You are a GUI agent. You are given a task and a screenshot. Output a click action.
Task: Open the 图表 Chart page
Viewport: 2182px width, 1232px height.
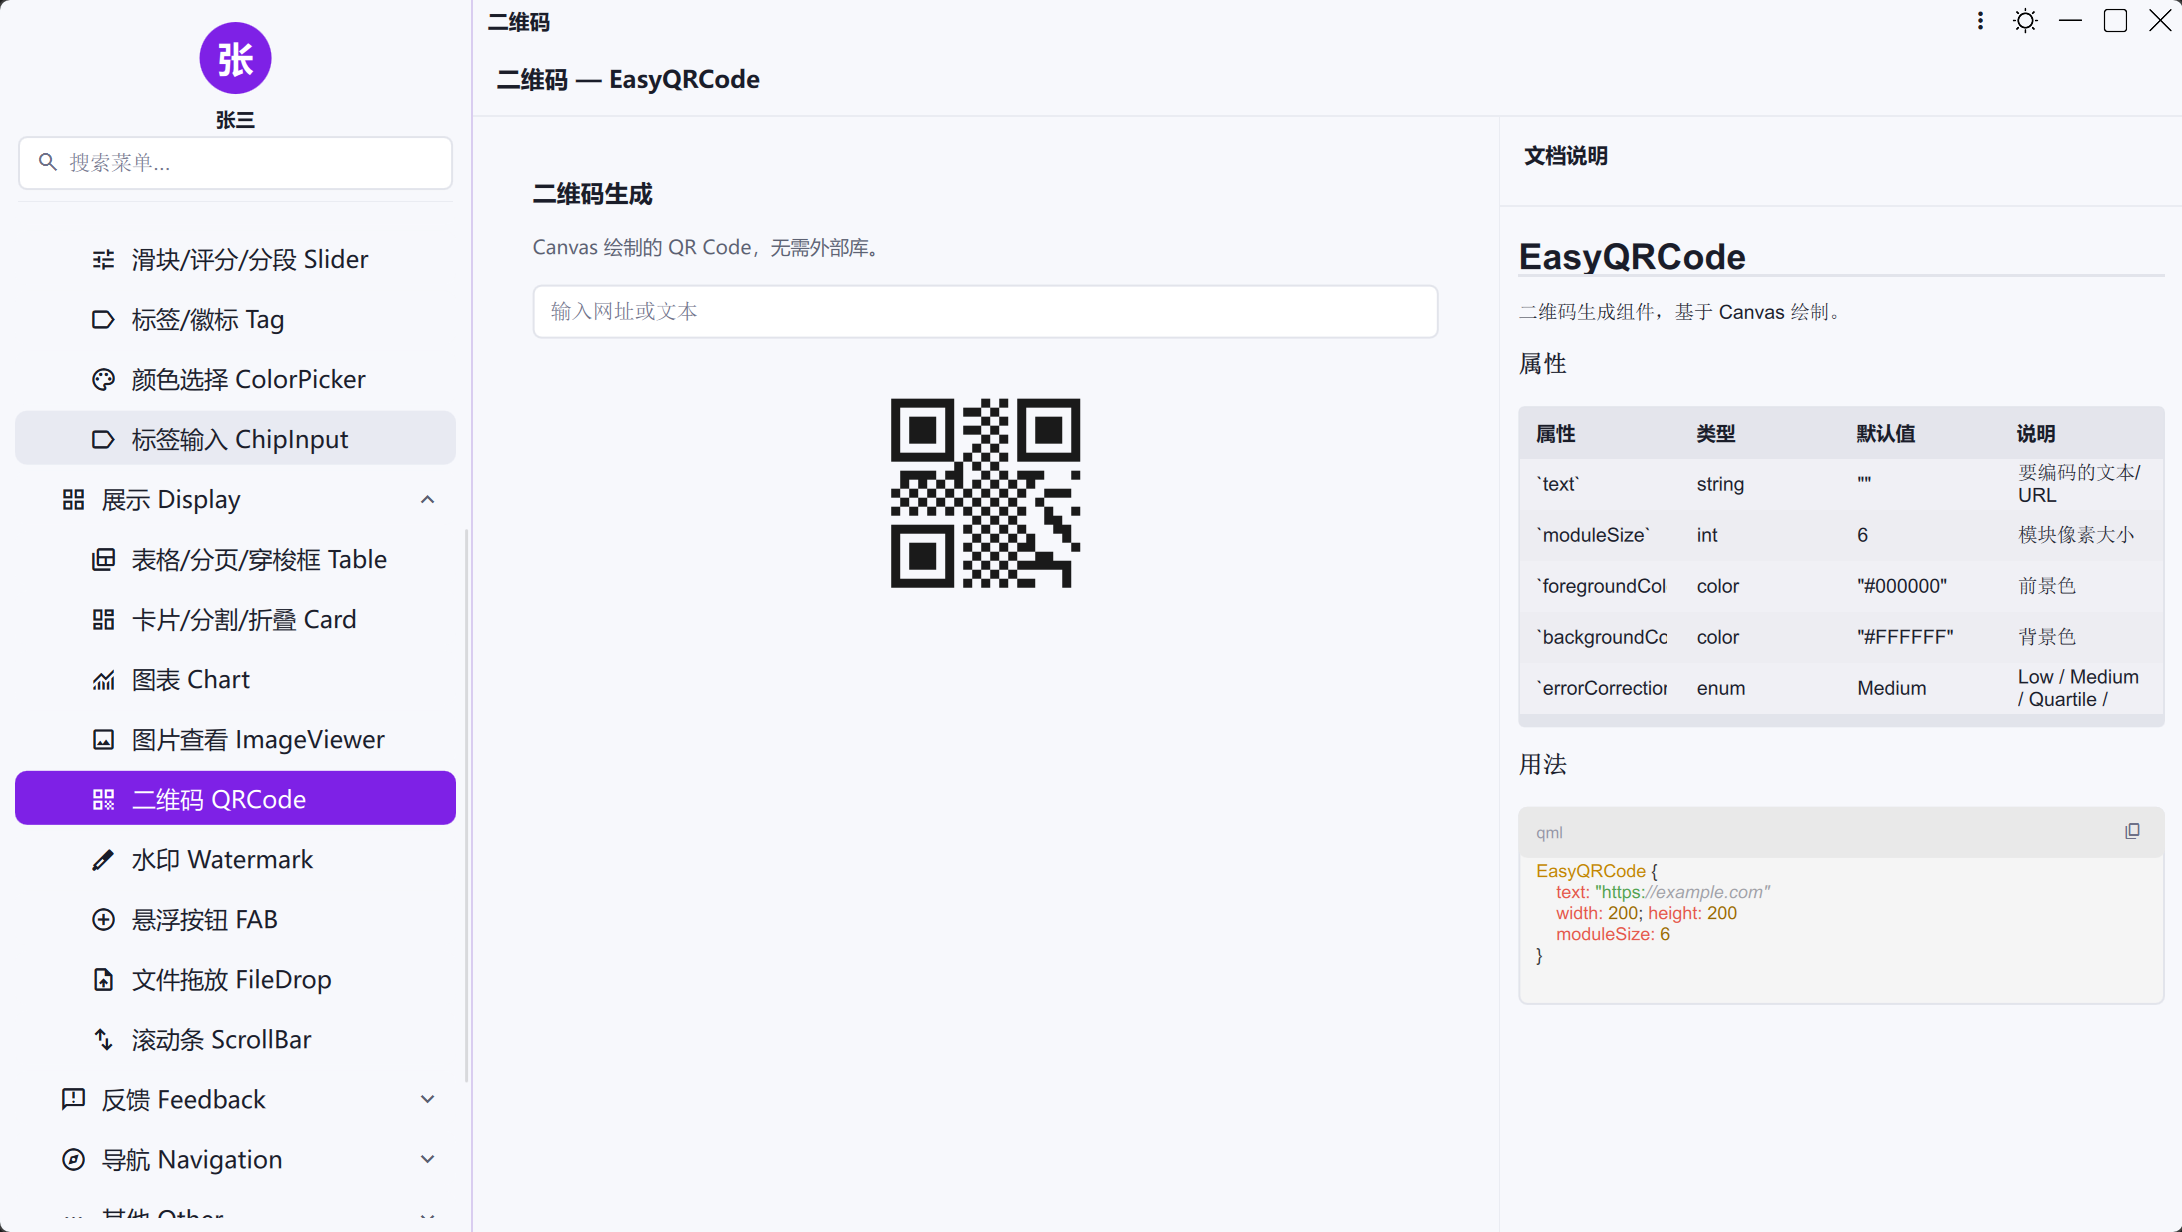pos(235,680)
